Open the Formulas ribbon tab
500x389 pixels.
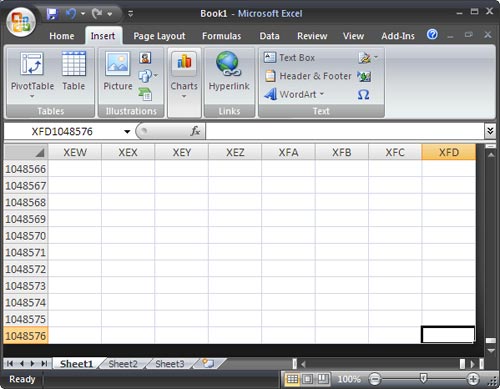click(222, 36)
